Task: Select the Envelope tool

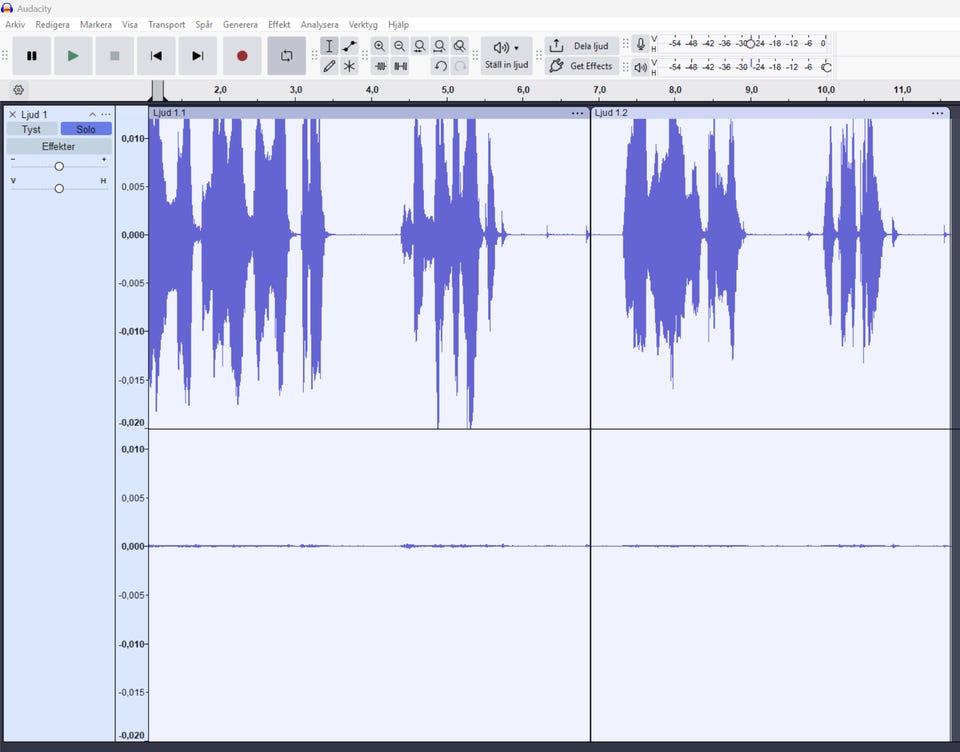Action: 349,46
